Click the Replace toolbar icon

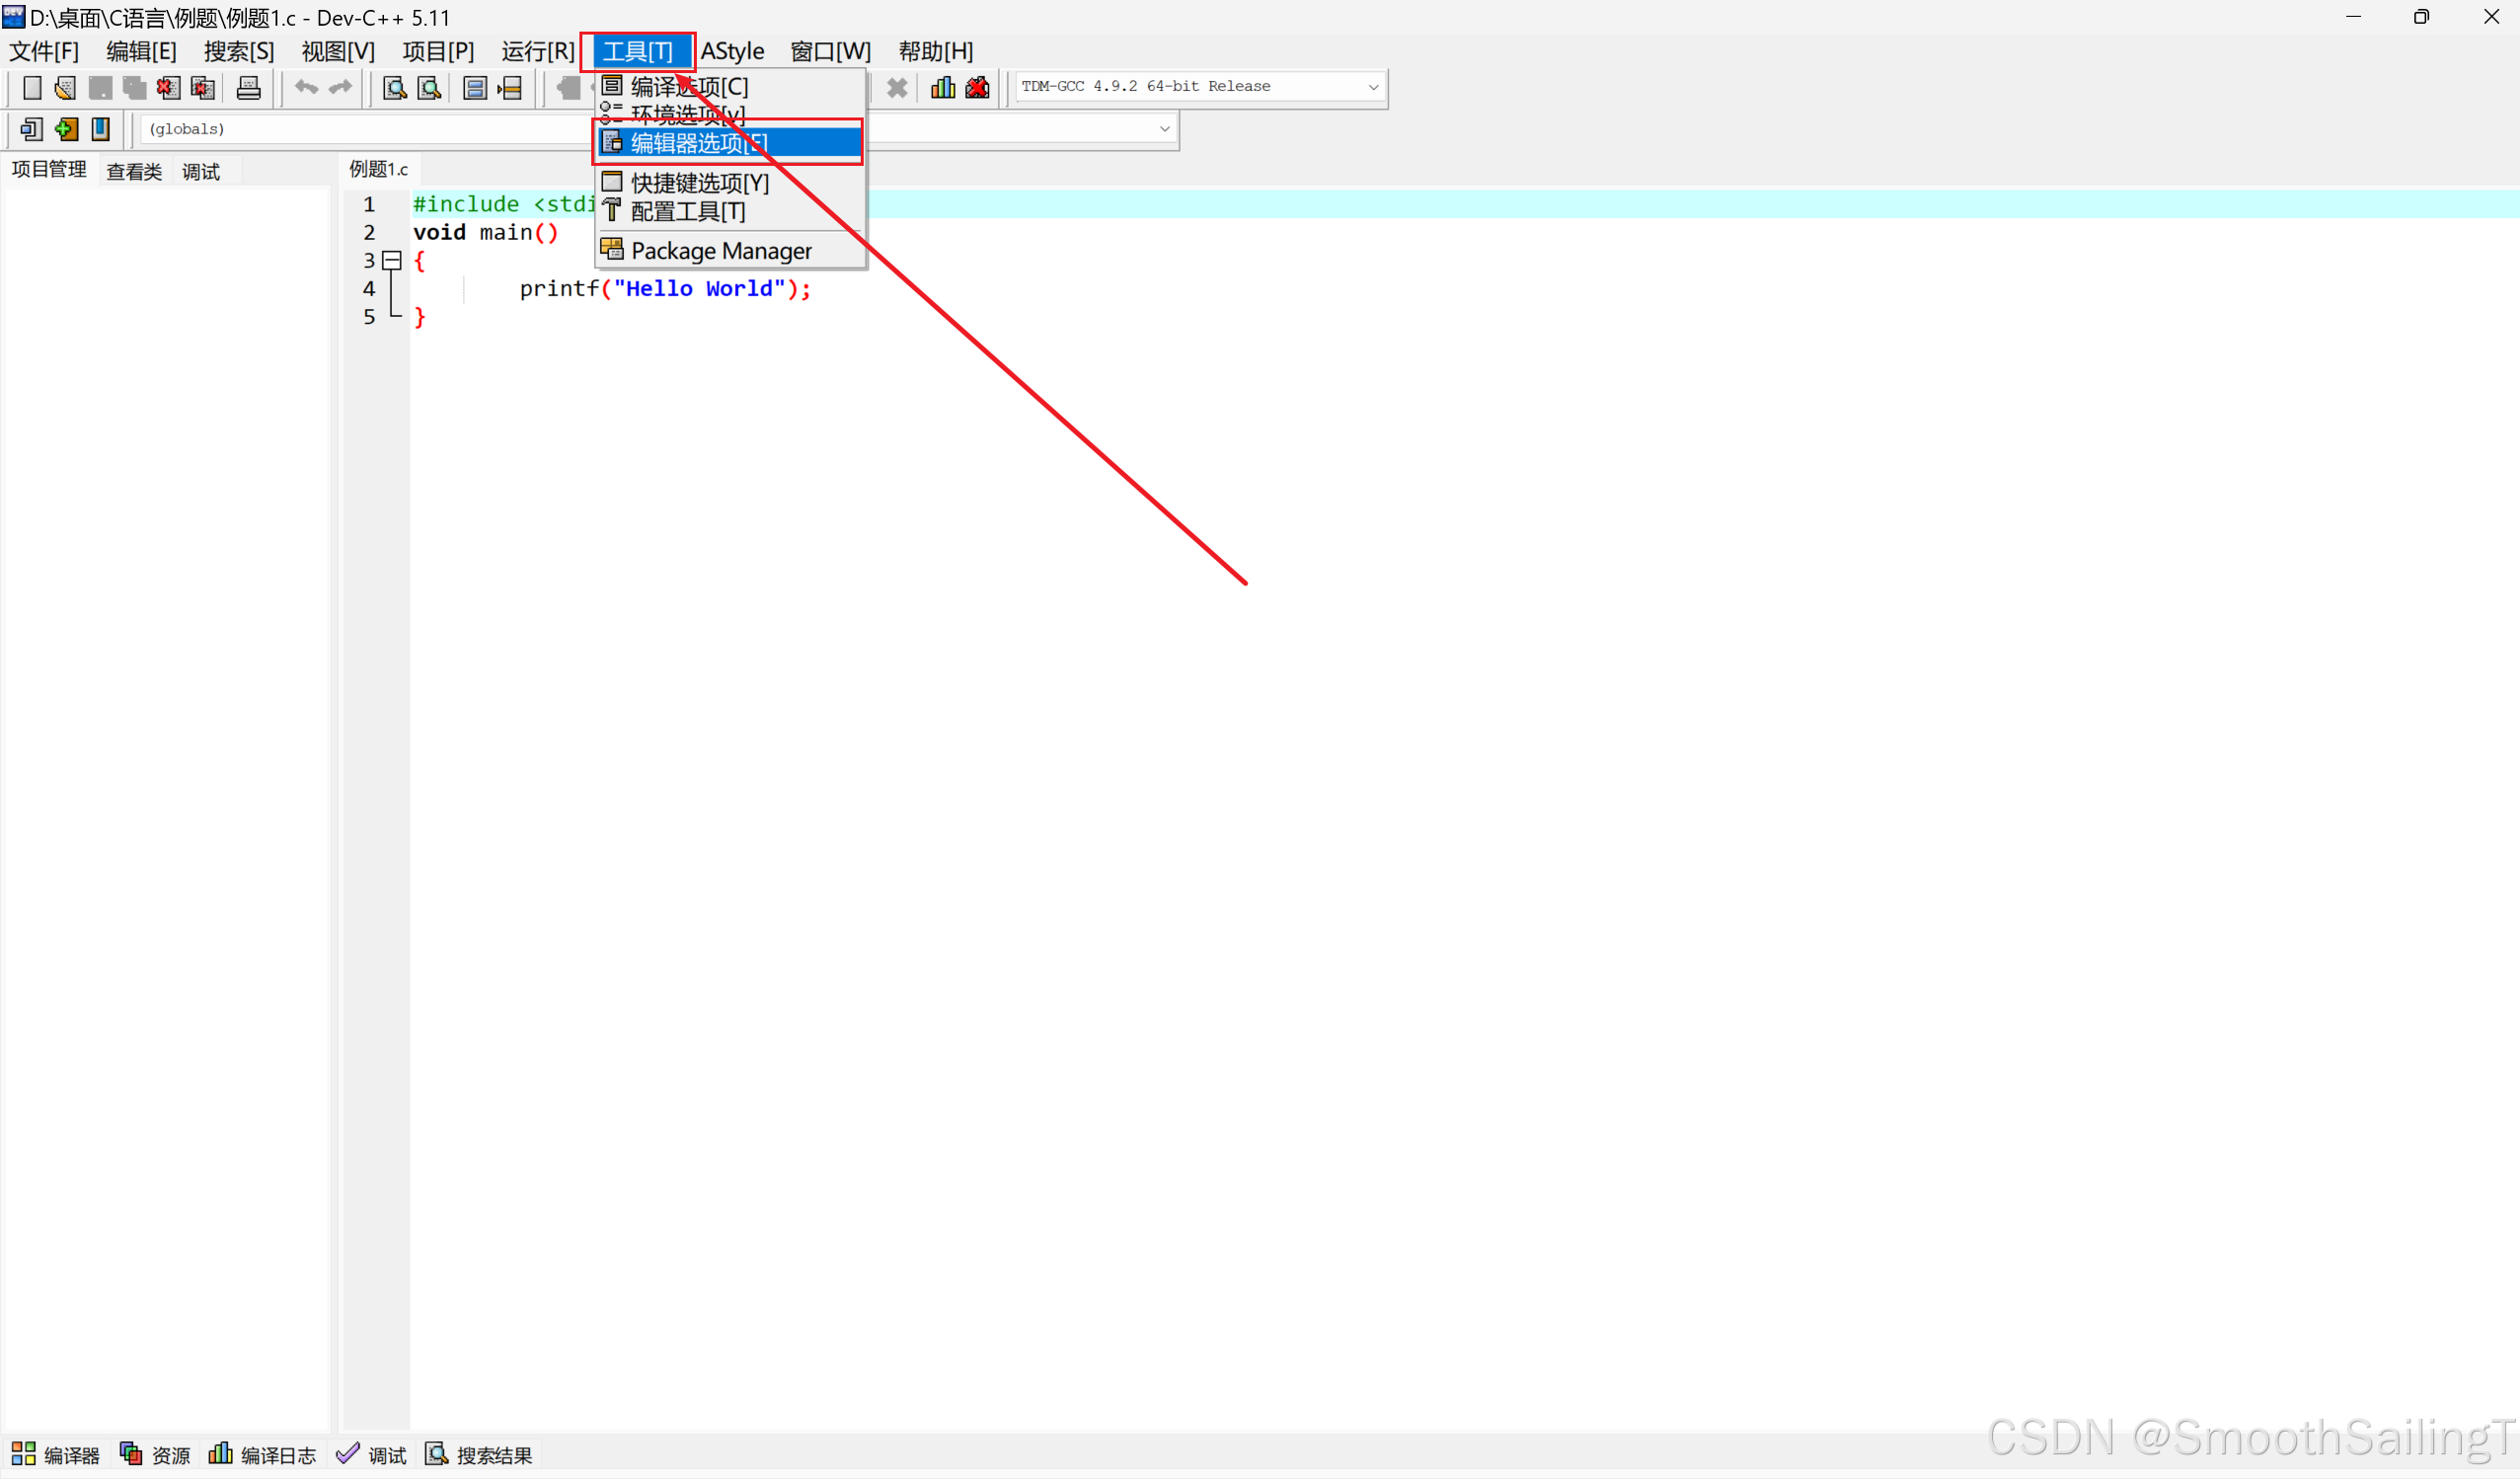pyautogui.click(x=430, y=88)
